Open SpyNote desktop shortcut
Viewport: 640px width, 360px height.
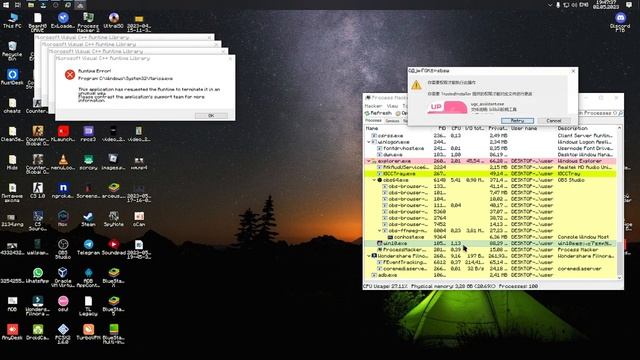point(113,218)
